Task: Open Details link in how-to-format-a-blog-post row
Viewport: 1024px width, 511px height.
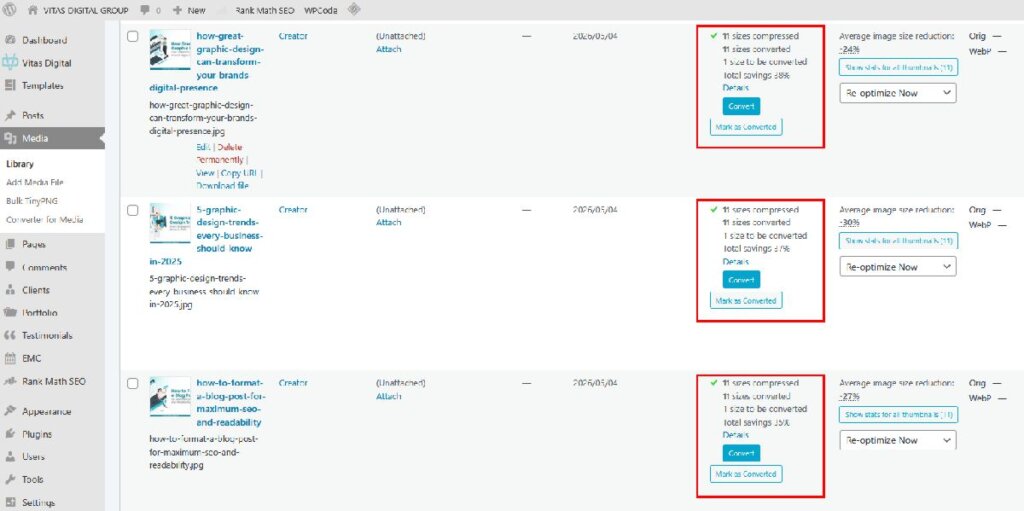Action: click(735, 435)
